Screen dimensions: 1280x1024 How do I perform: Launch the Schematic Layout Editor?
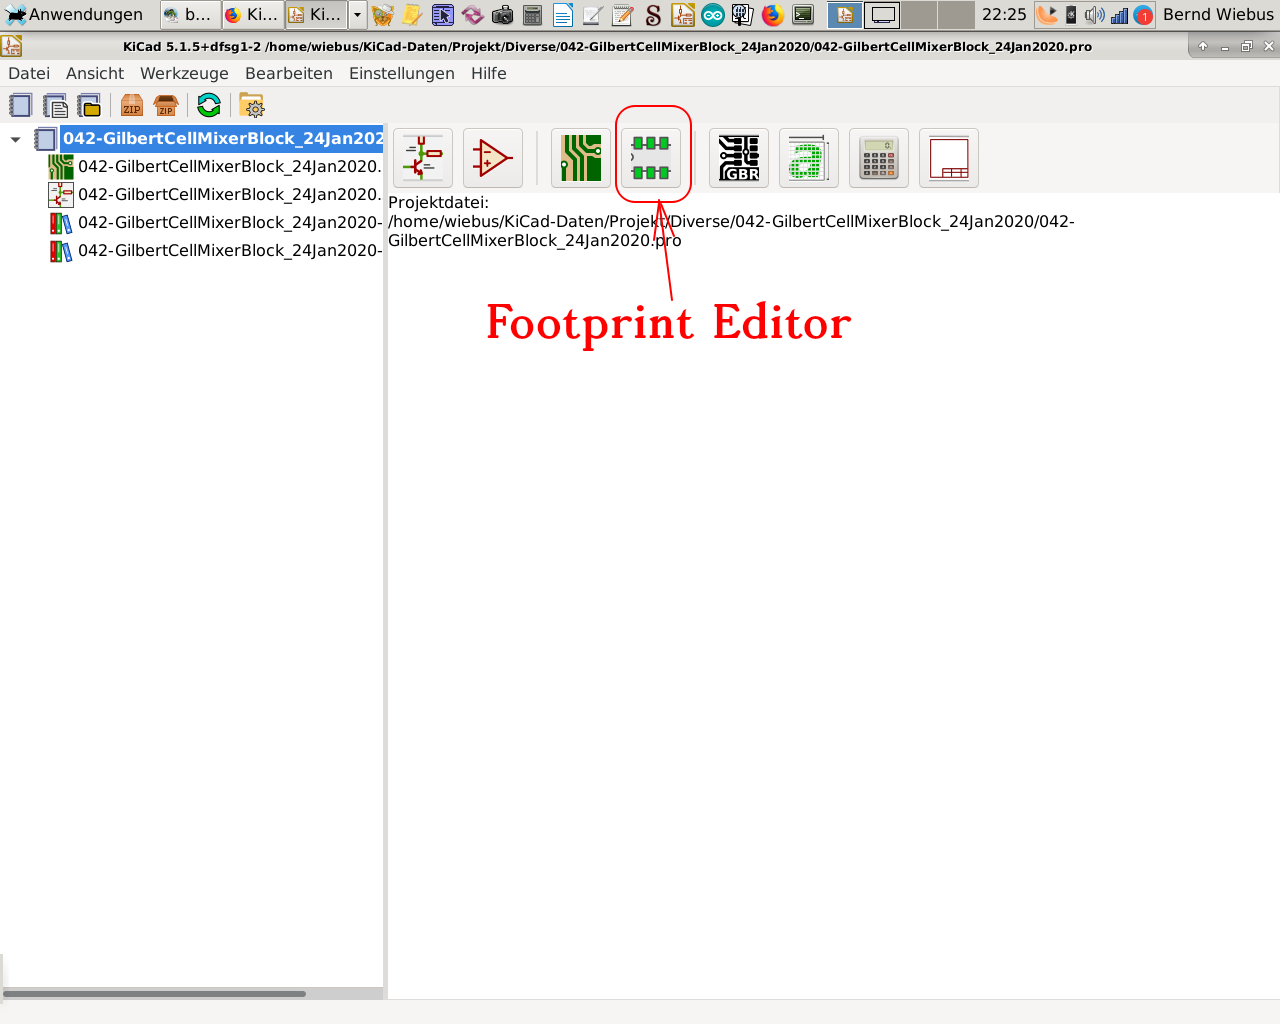[423, 158]
